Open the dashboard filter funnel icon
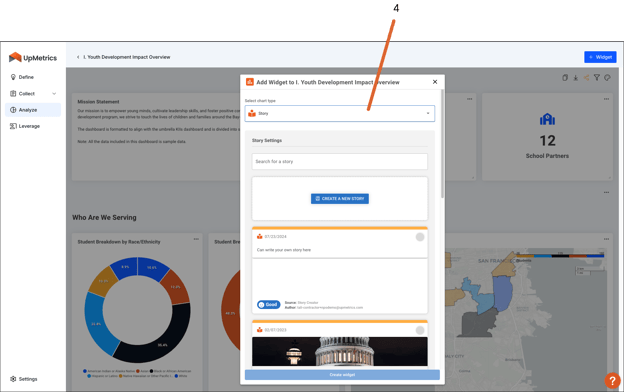The width and height of the screenshot is (624, 392). pyautogui.click(x=597, y=78)
